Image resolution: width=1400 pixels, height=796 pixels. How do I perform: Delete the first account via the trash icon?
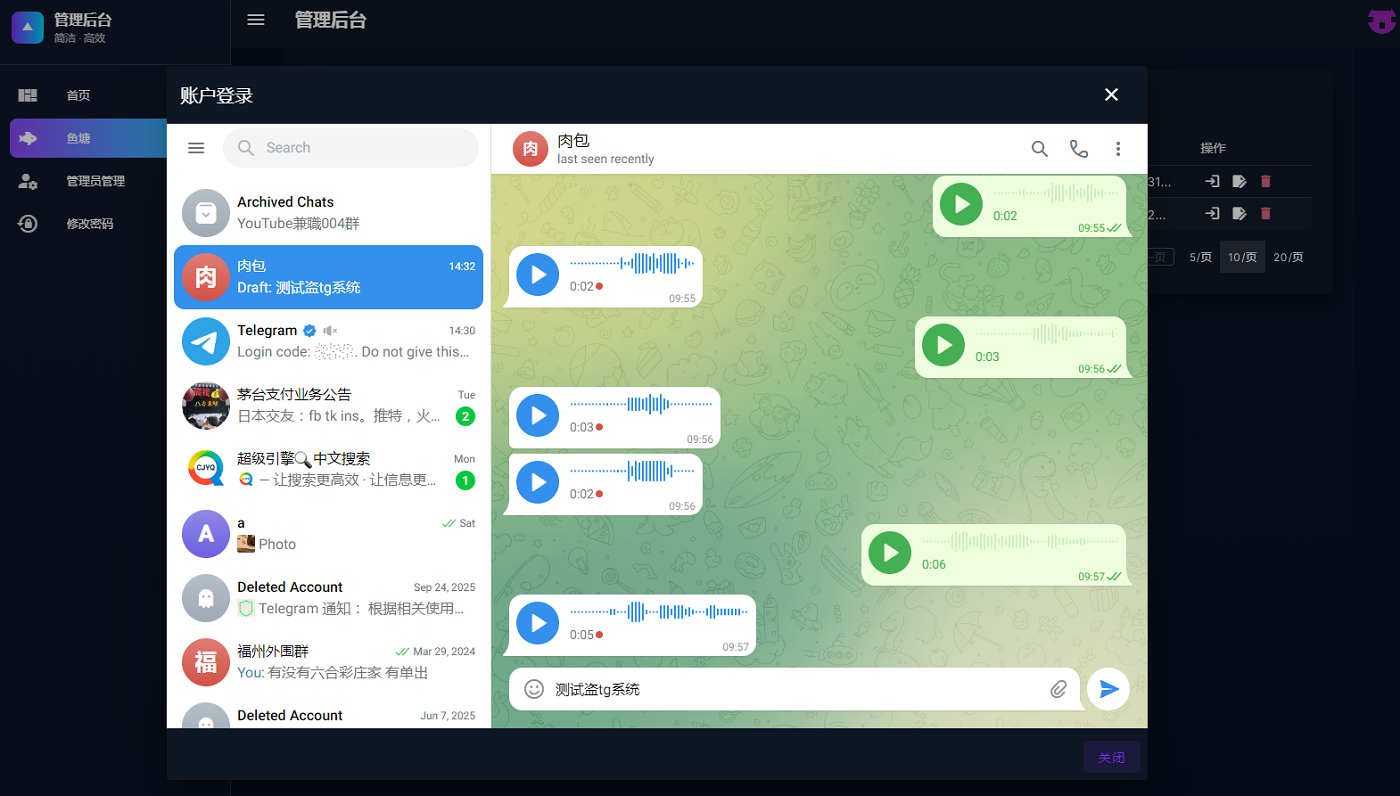1267,182
